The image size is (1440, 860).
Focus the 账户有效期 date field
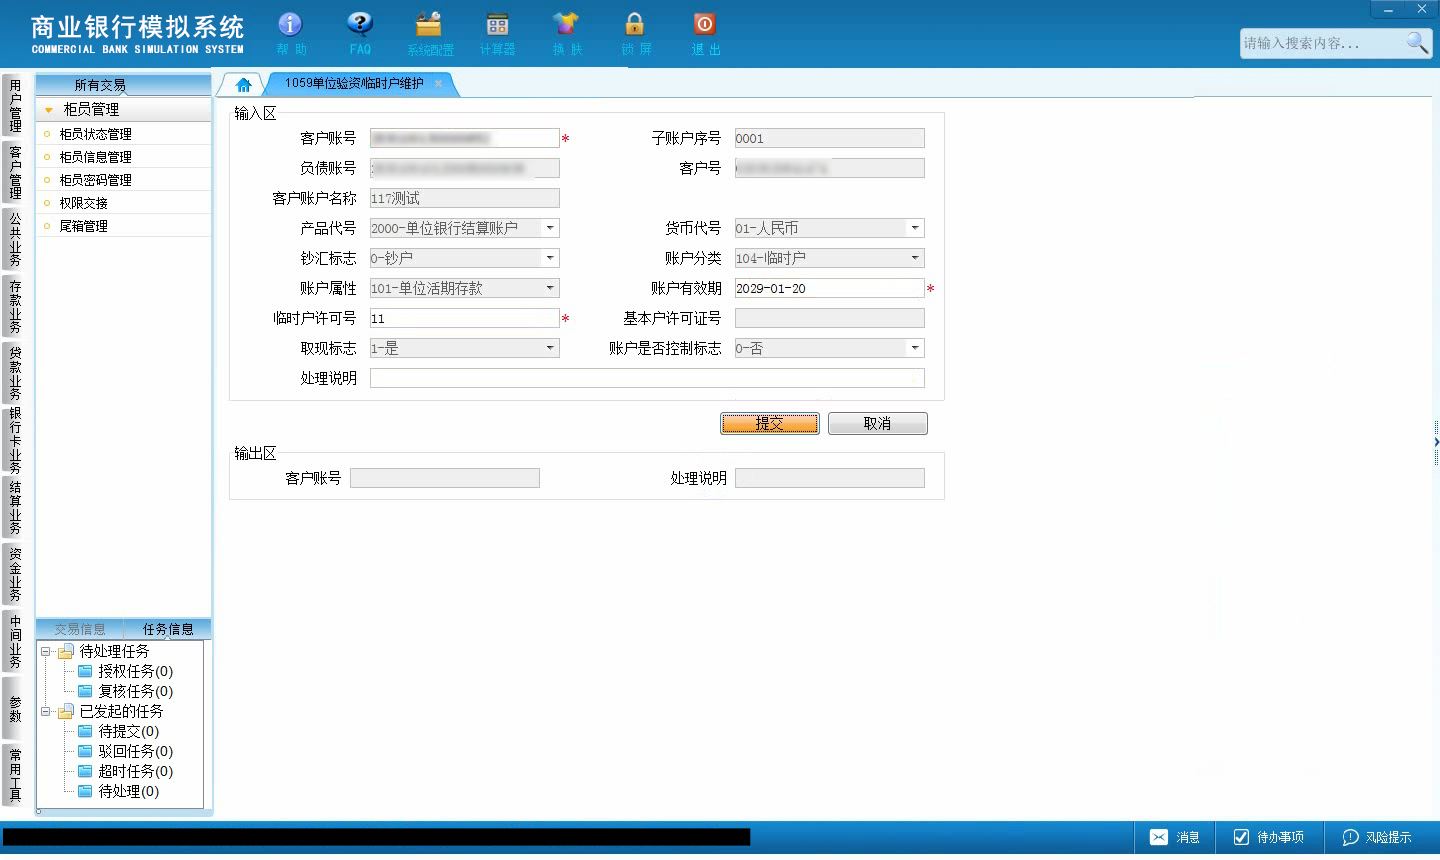click(829, 288)
